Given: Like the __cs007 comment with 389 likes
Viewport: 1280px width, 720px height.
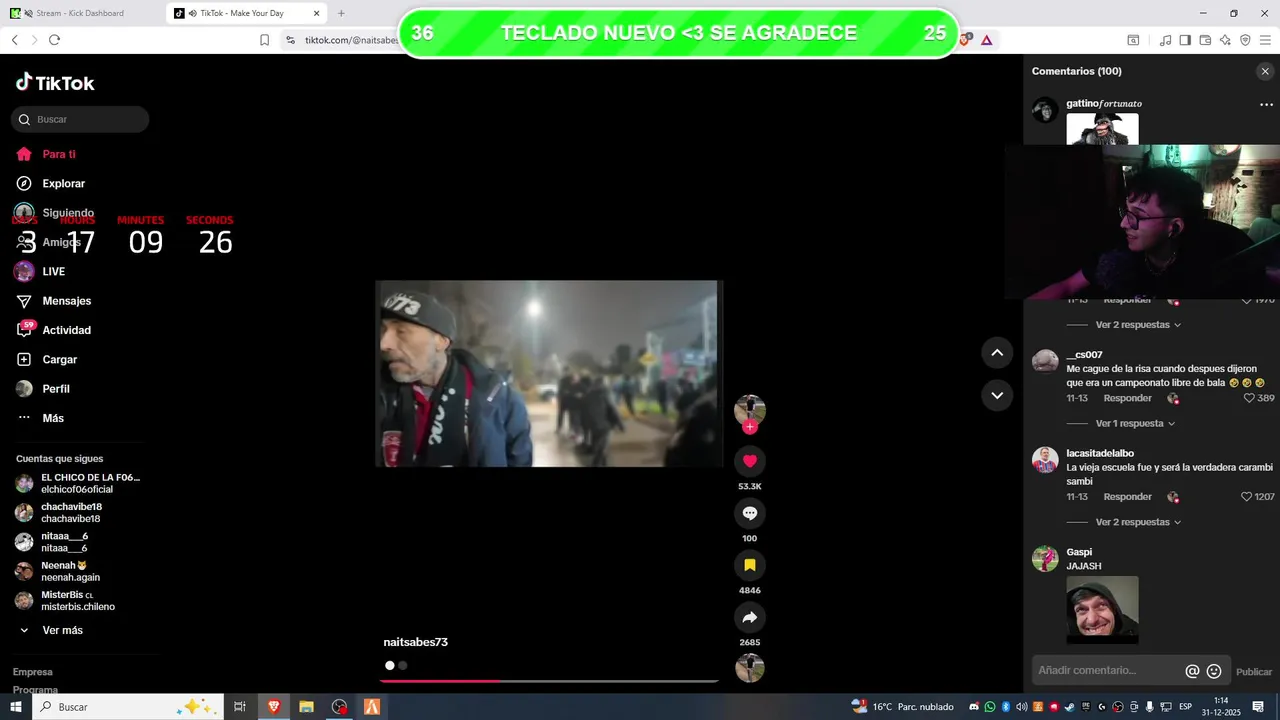Looking at the screenshot, I should (1249, 398).
